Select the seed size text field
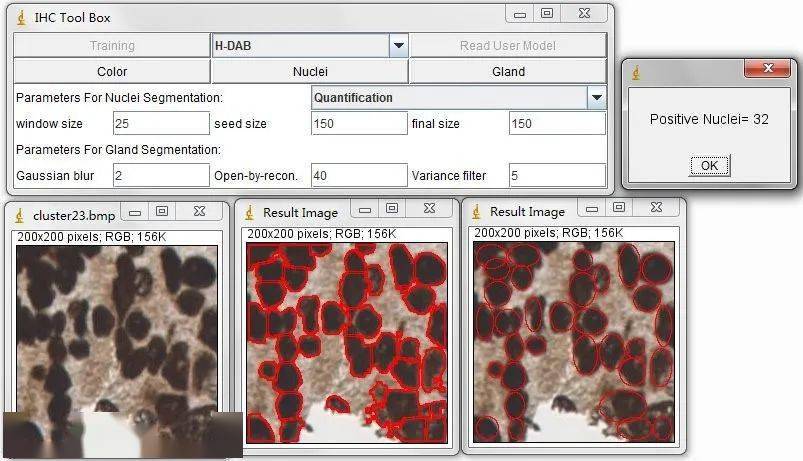Viewport: 803px width, 461px height. [x=358, y=124]
